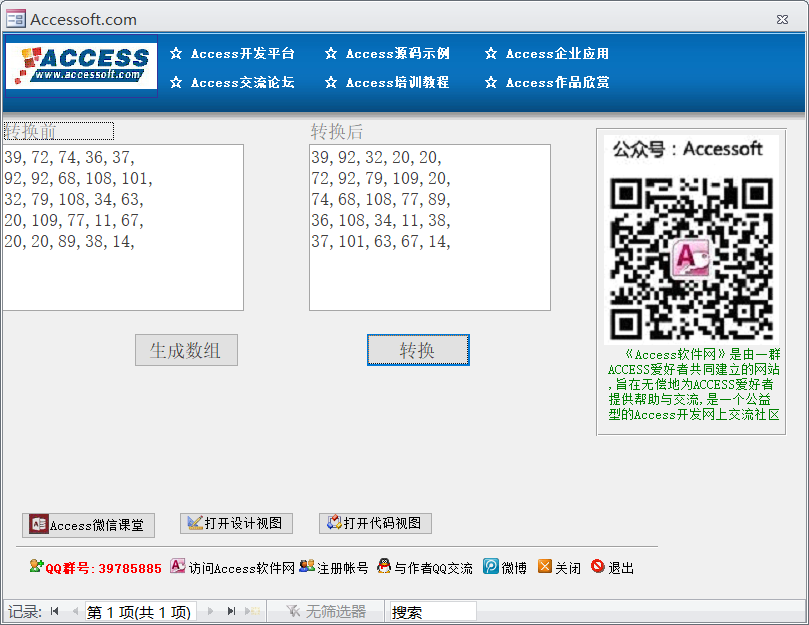Click the QQ群号: 39785885 link
The image size is (809, 625).
tap(103, 568)
